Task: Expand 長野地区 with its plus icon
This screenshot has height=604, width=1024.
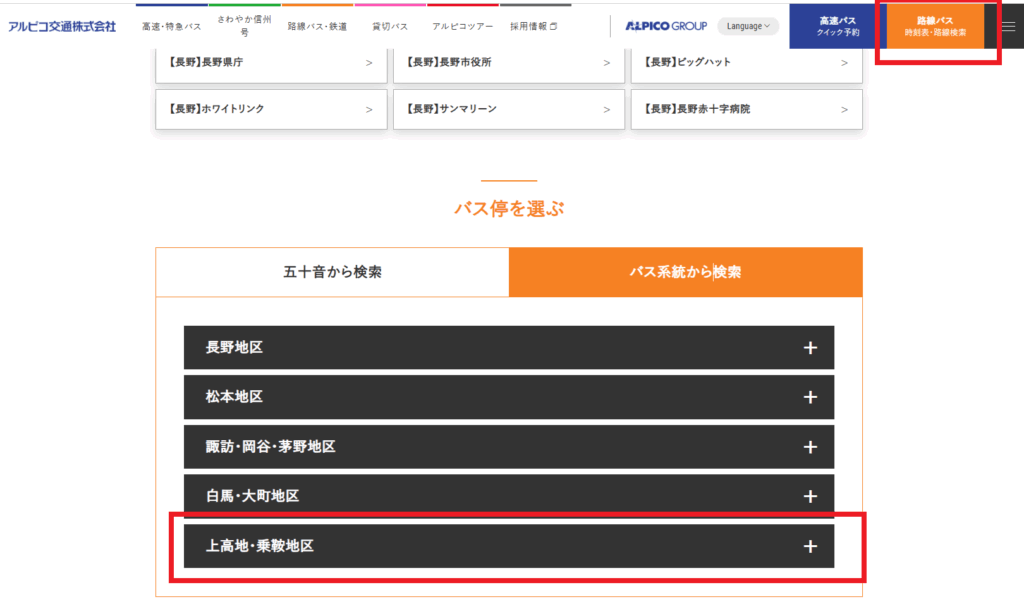Action: [x=810, y=348]
